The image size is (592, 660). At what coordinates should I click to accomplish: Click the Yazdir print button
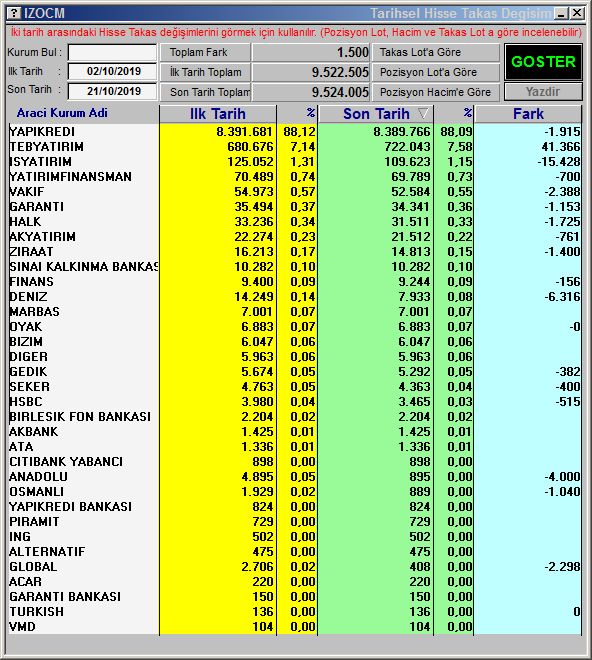[x=543, y=92]
